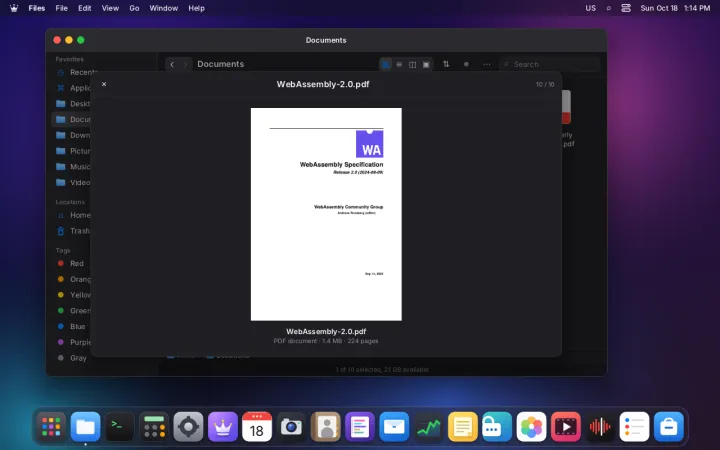Open Terminal from the dock
This screenshot has width=720, height=450.
[120, 427]
